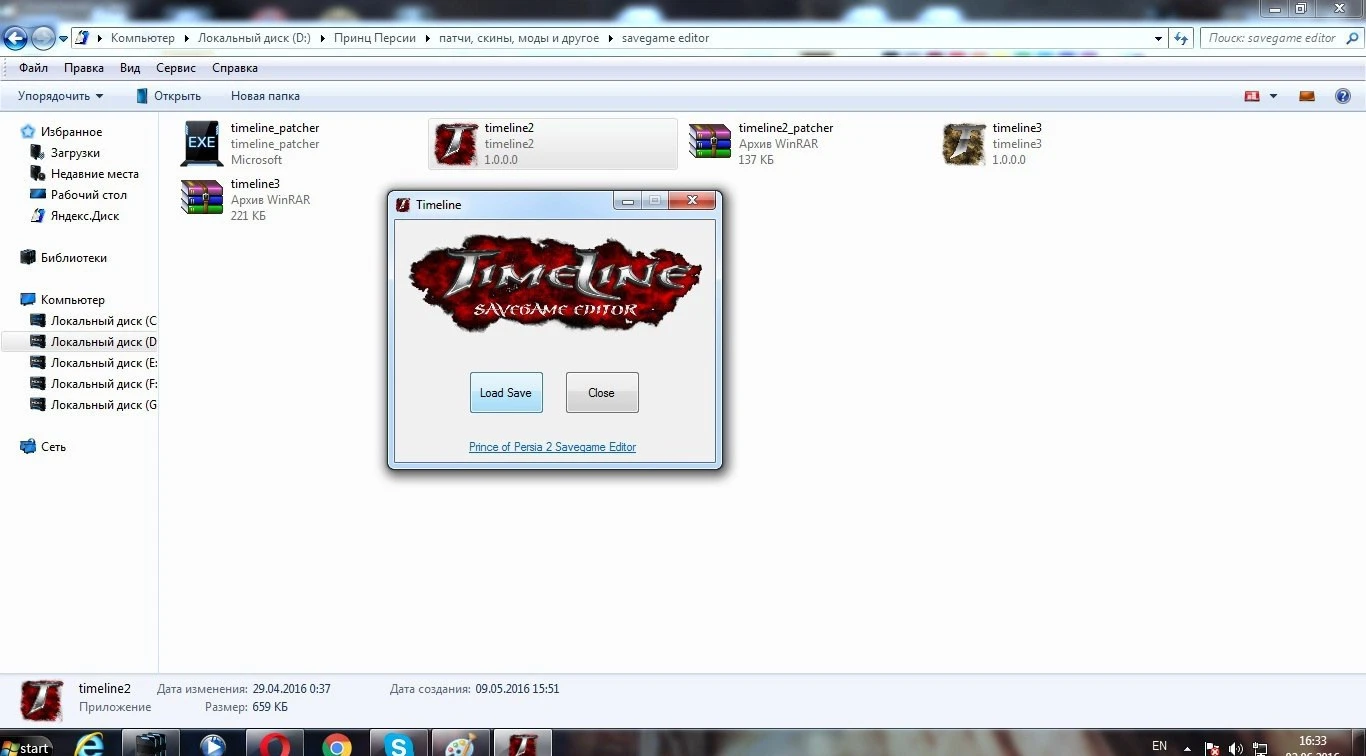The image size is (1366, 756).
Task: Select Компьютер in the navigation pane
Action: click(72, 300)
